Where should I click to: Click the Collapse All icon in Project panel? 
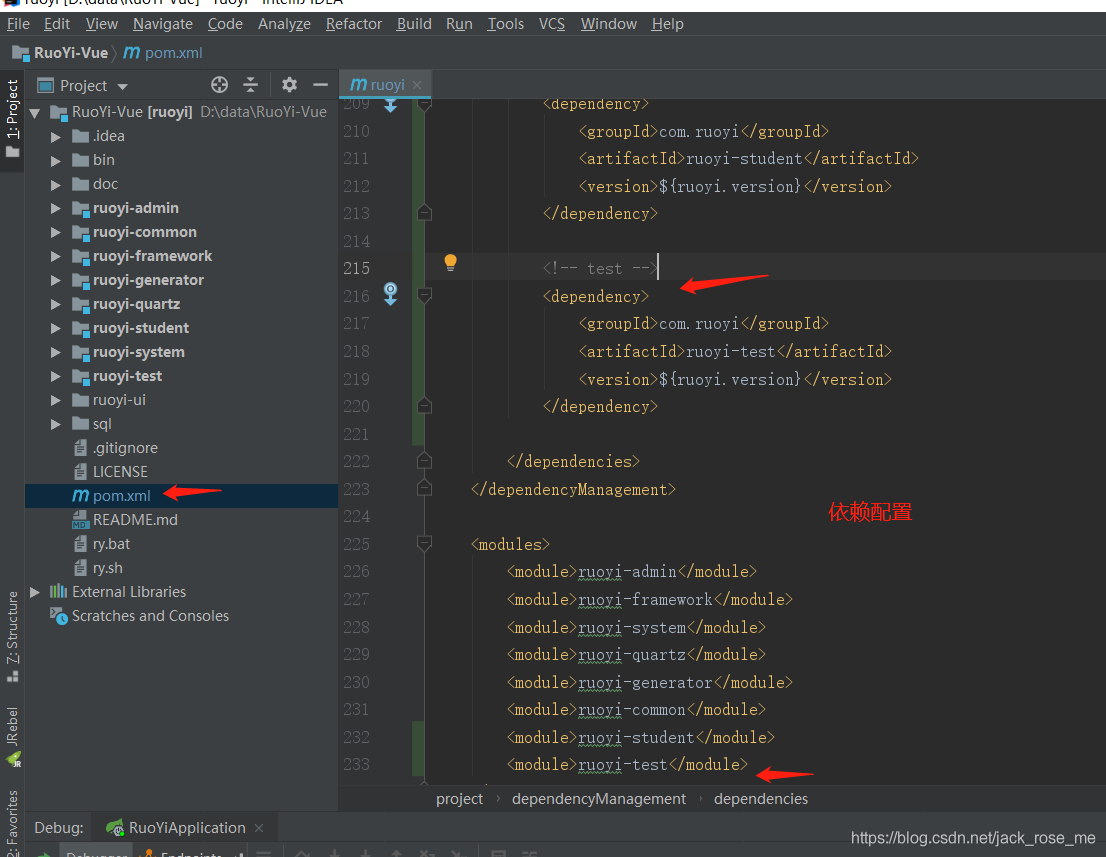tap(250, 85)
